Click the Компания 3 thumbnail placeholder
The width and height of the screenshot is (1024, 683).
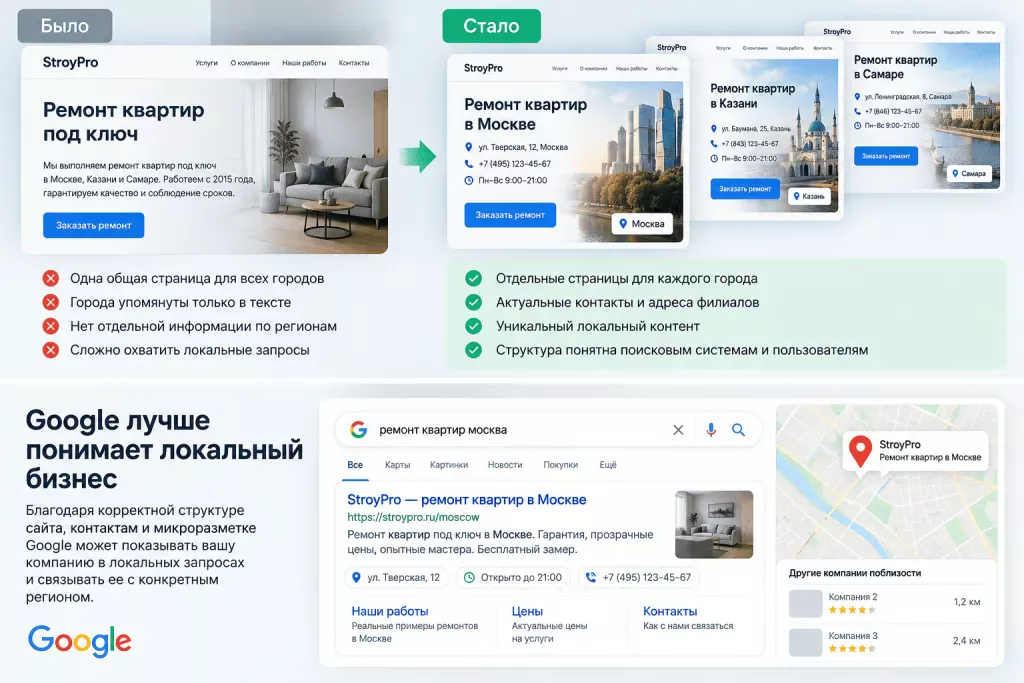[x=805, y=643]
